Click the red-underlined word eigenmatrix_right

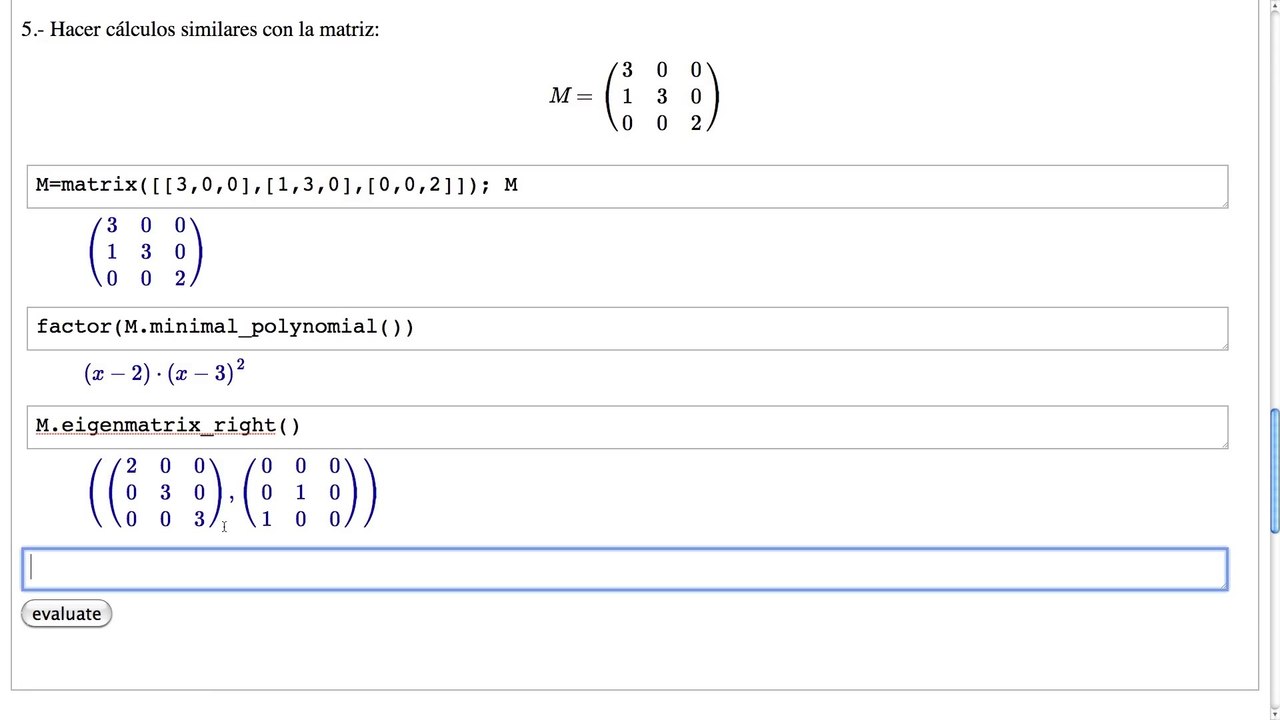168,426
